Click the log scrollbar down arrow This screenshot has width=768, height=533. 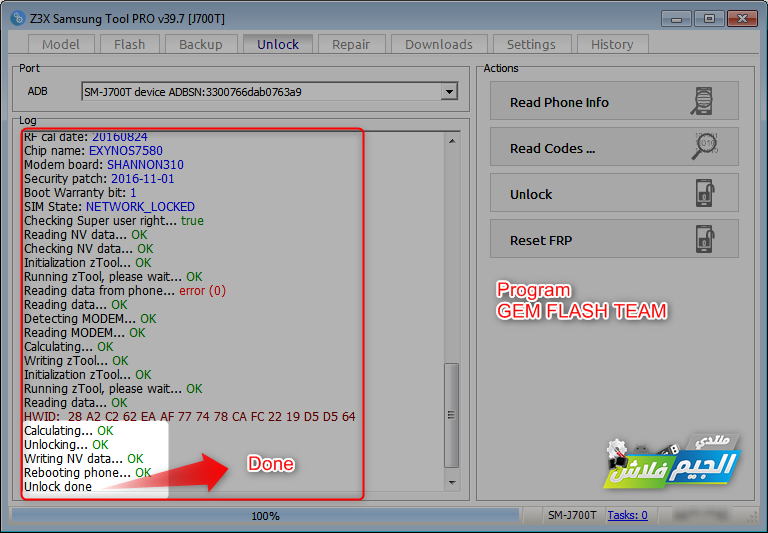[x=452, y=483]
